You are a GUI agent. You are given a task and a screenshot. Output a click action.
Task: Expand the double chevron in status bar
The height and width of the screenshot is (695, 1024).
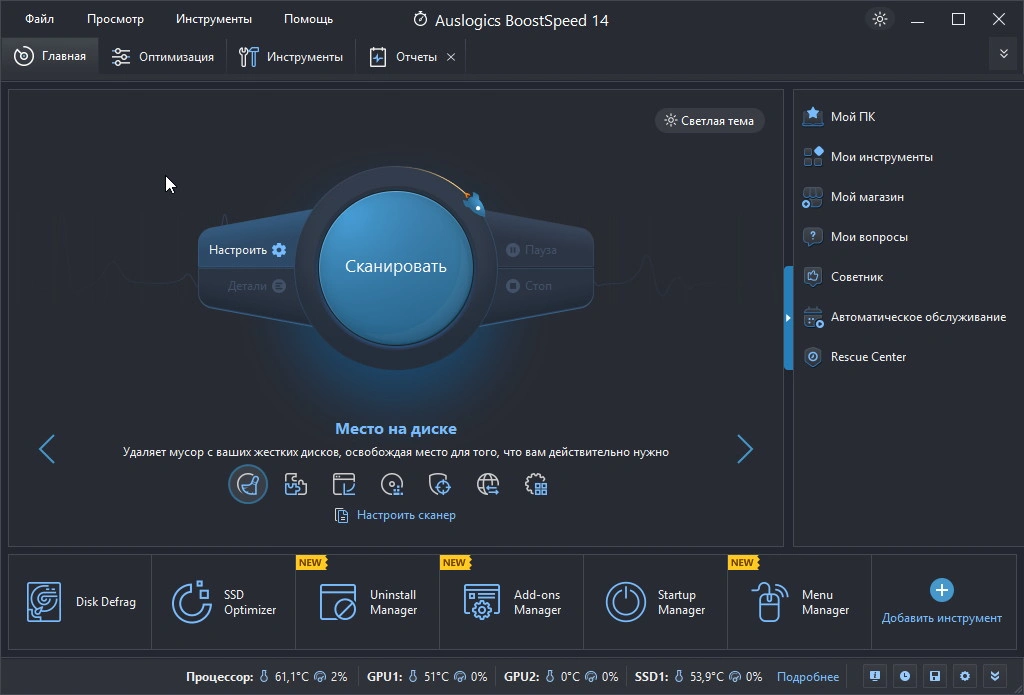[x=995, y=676]
